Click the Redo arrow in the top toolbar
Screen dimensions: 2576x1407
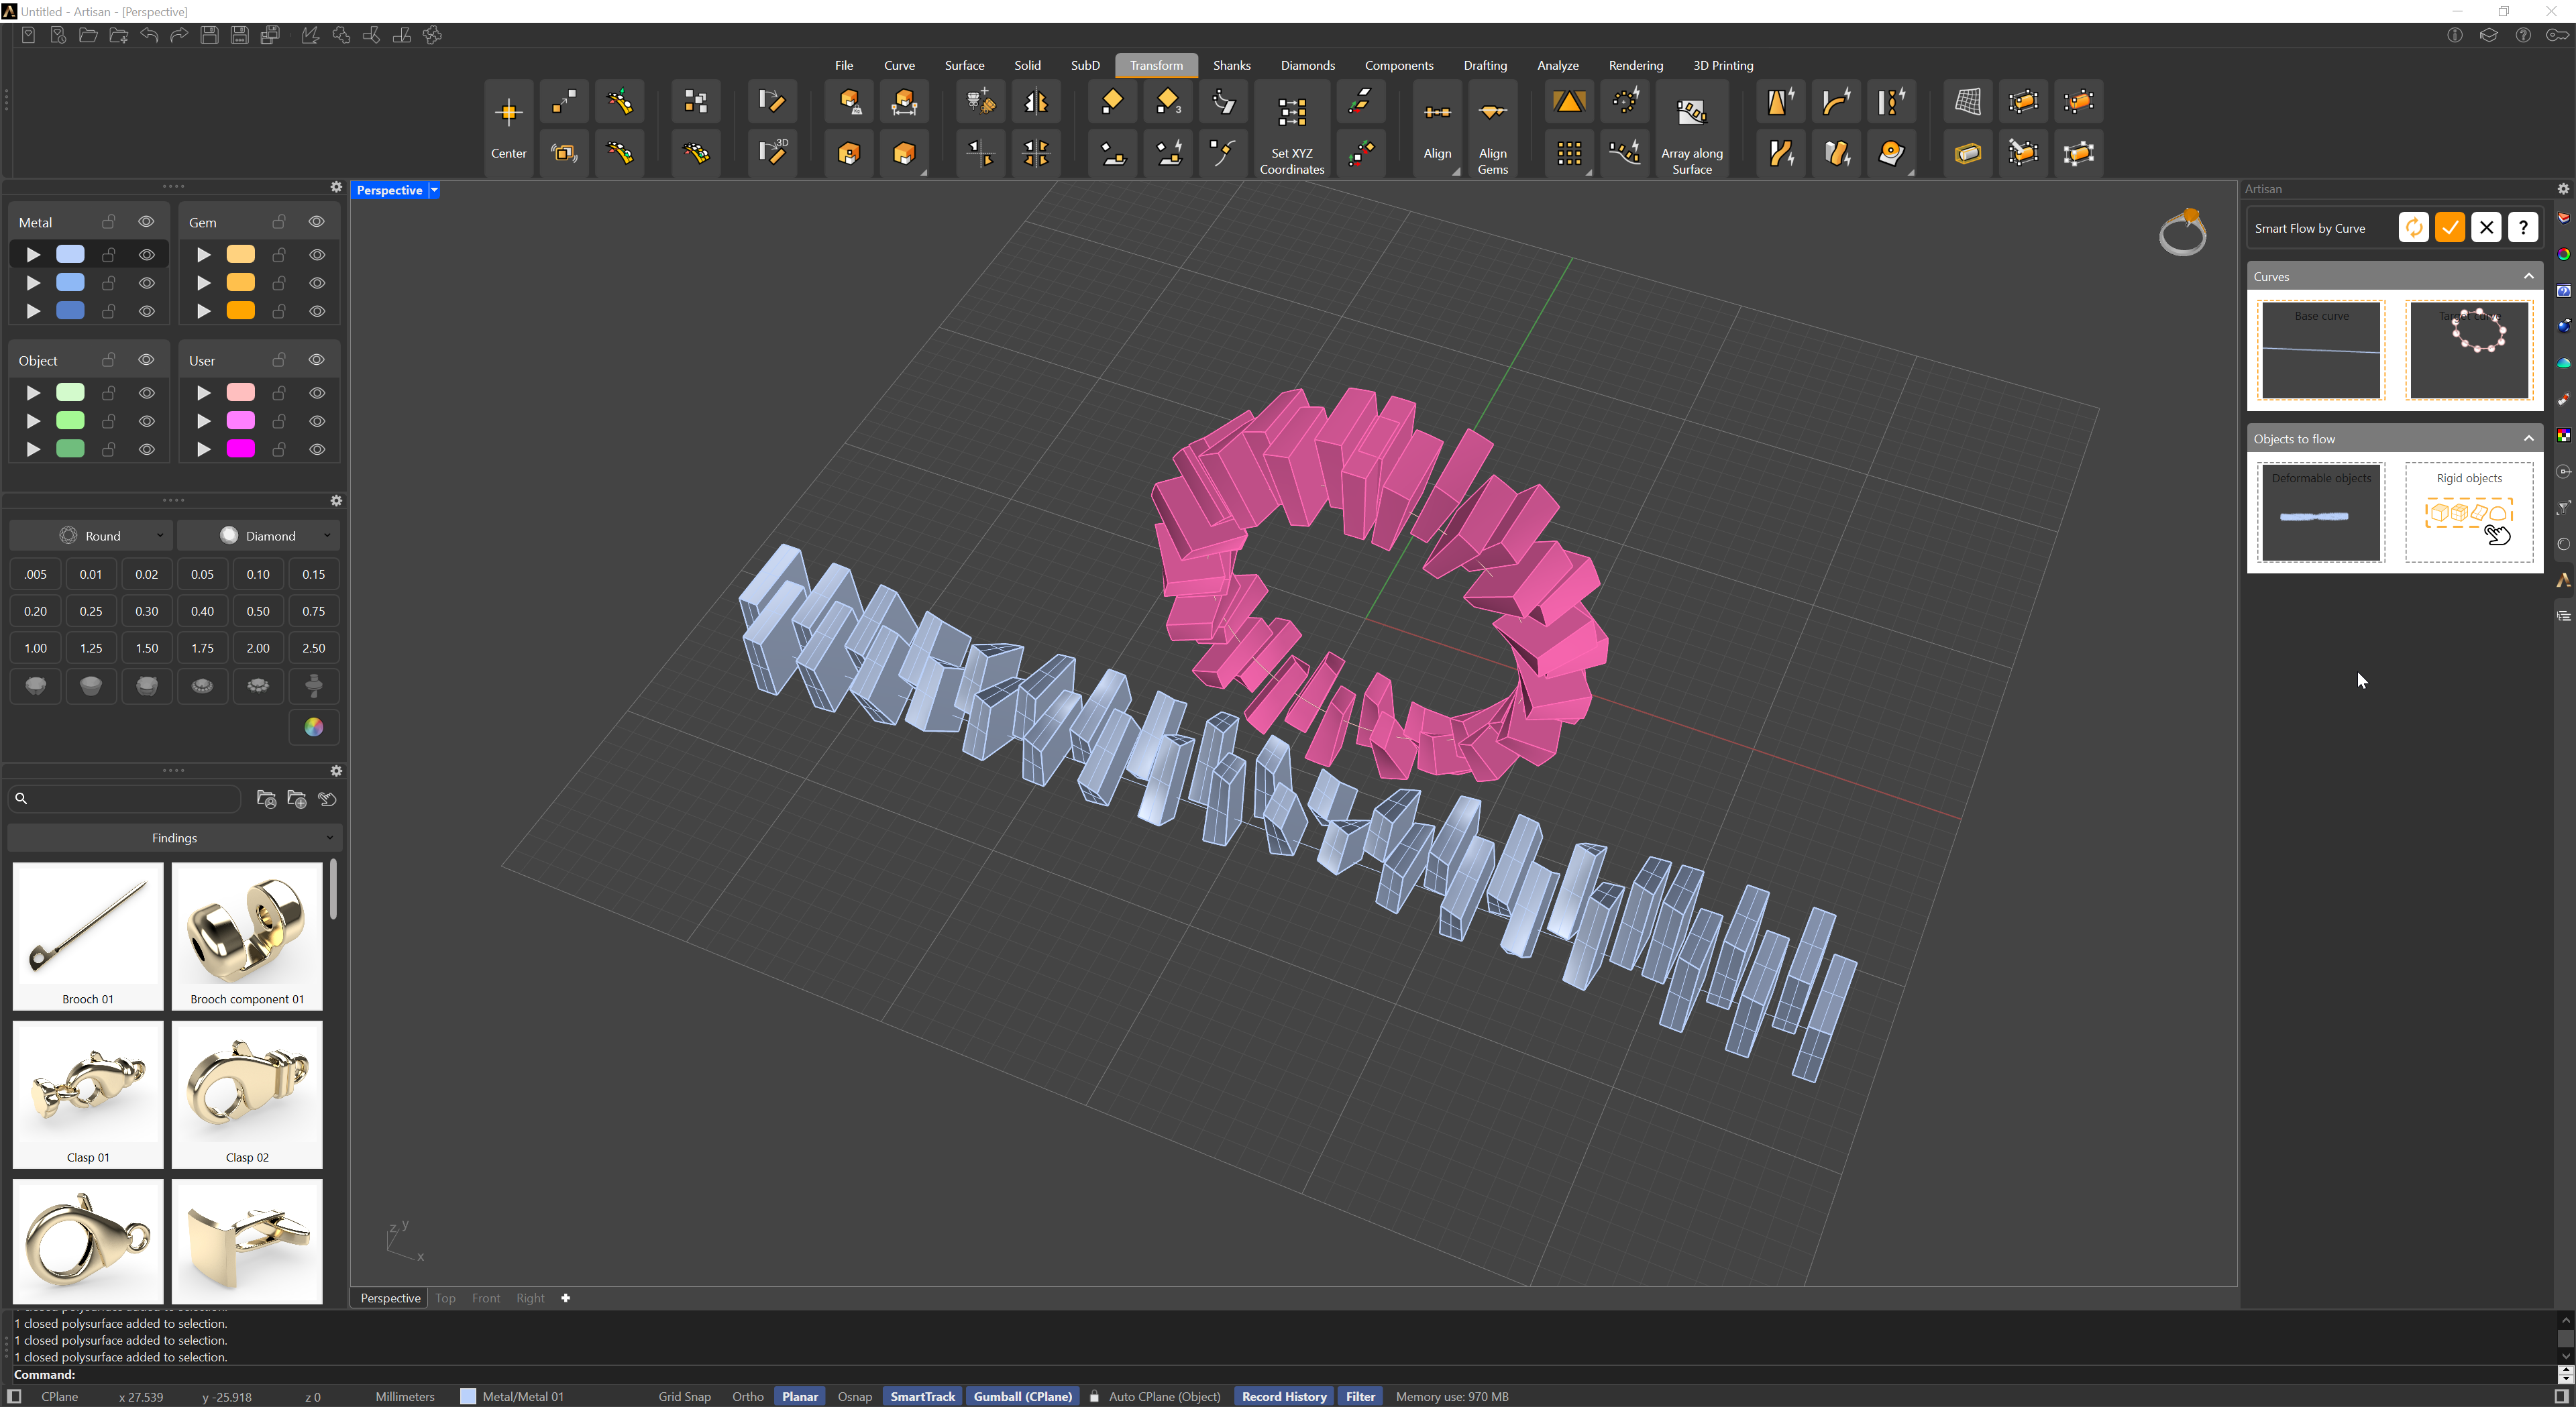click(179, 35)
